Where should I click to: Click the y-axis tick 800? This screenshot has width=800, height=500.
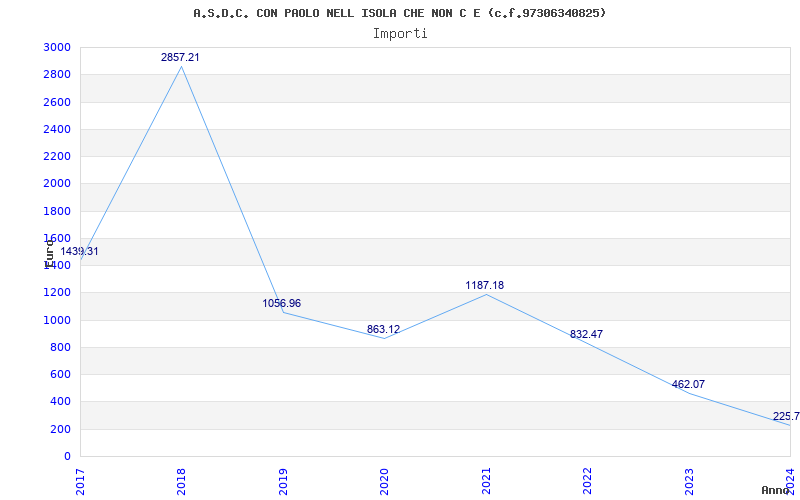click(x=61, y=347)
